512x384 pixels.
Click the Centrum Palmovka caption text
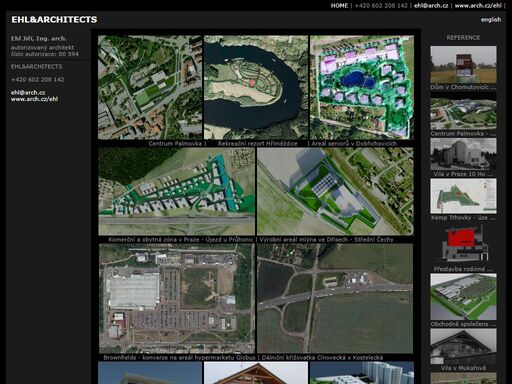tap(175, 144)
